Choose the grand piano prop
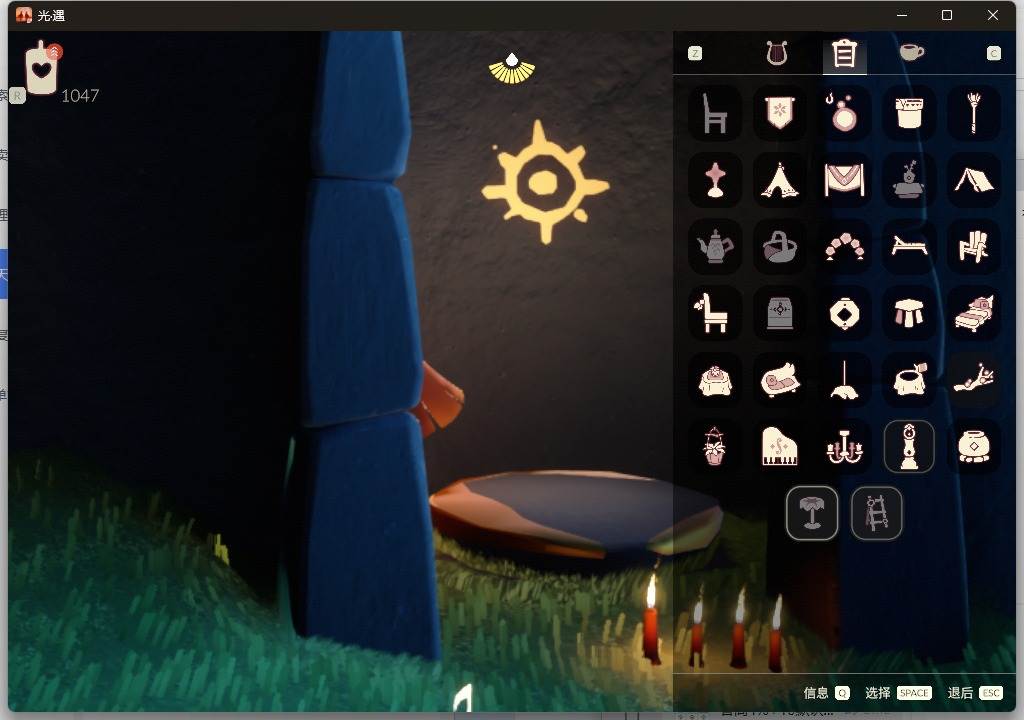 tap(779, 446)
